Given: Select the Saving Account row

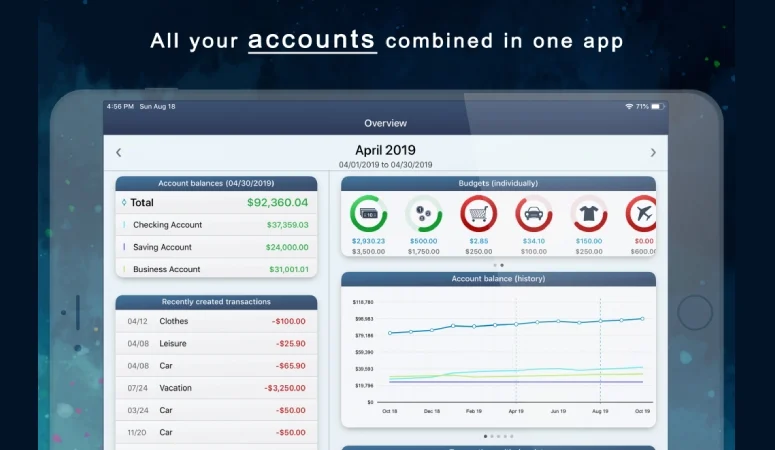Looking at the screenshot, I should 216,247.
